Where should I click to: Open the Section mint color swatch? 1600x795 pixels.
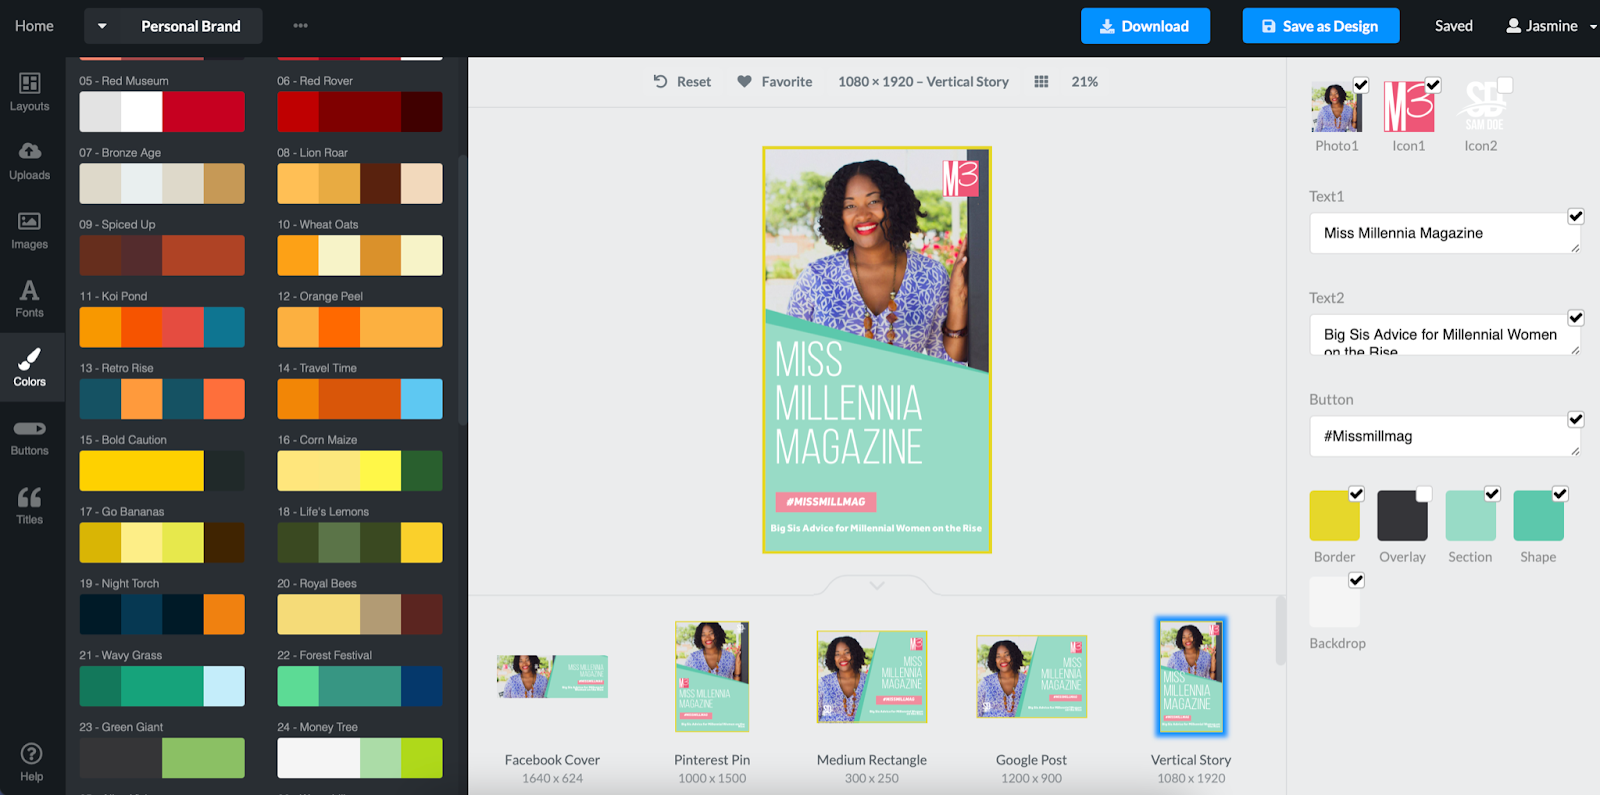[1470, 515]
